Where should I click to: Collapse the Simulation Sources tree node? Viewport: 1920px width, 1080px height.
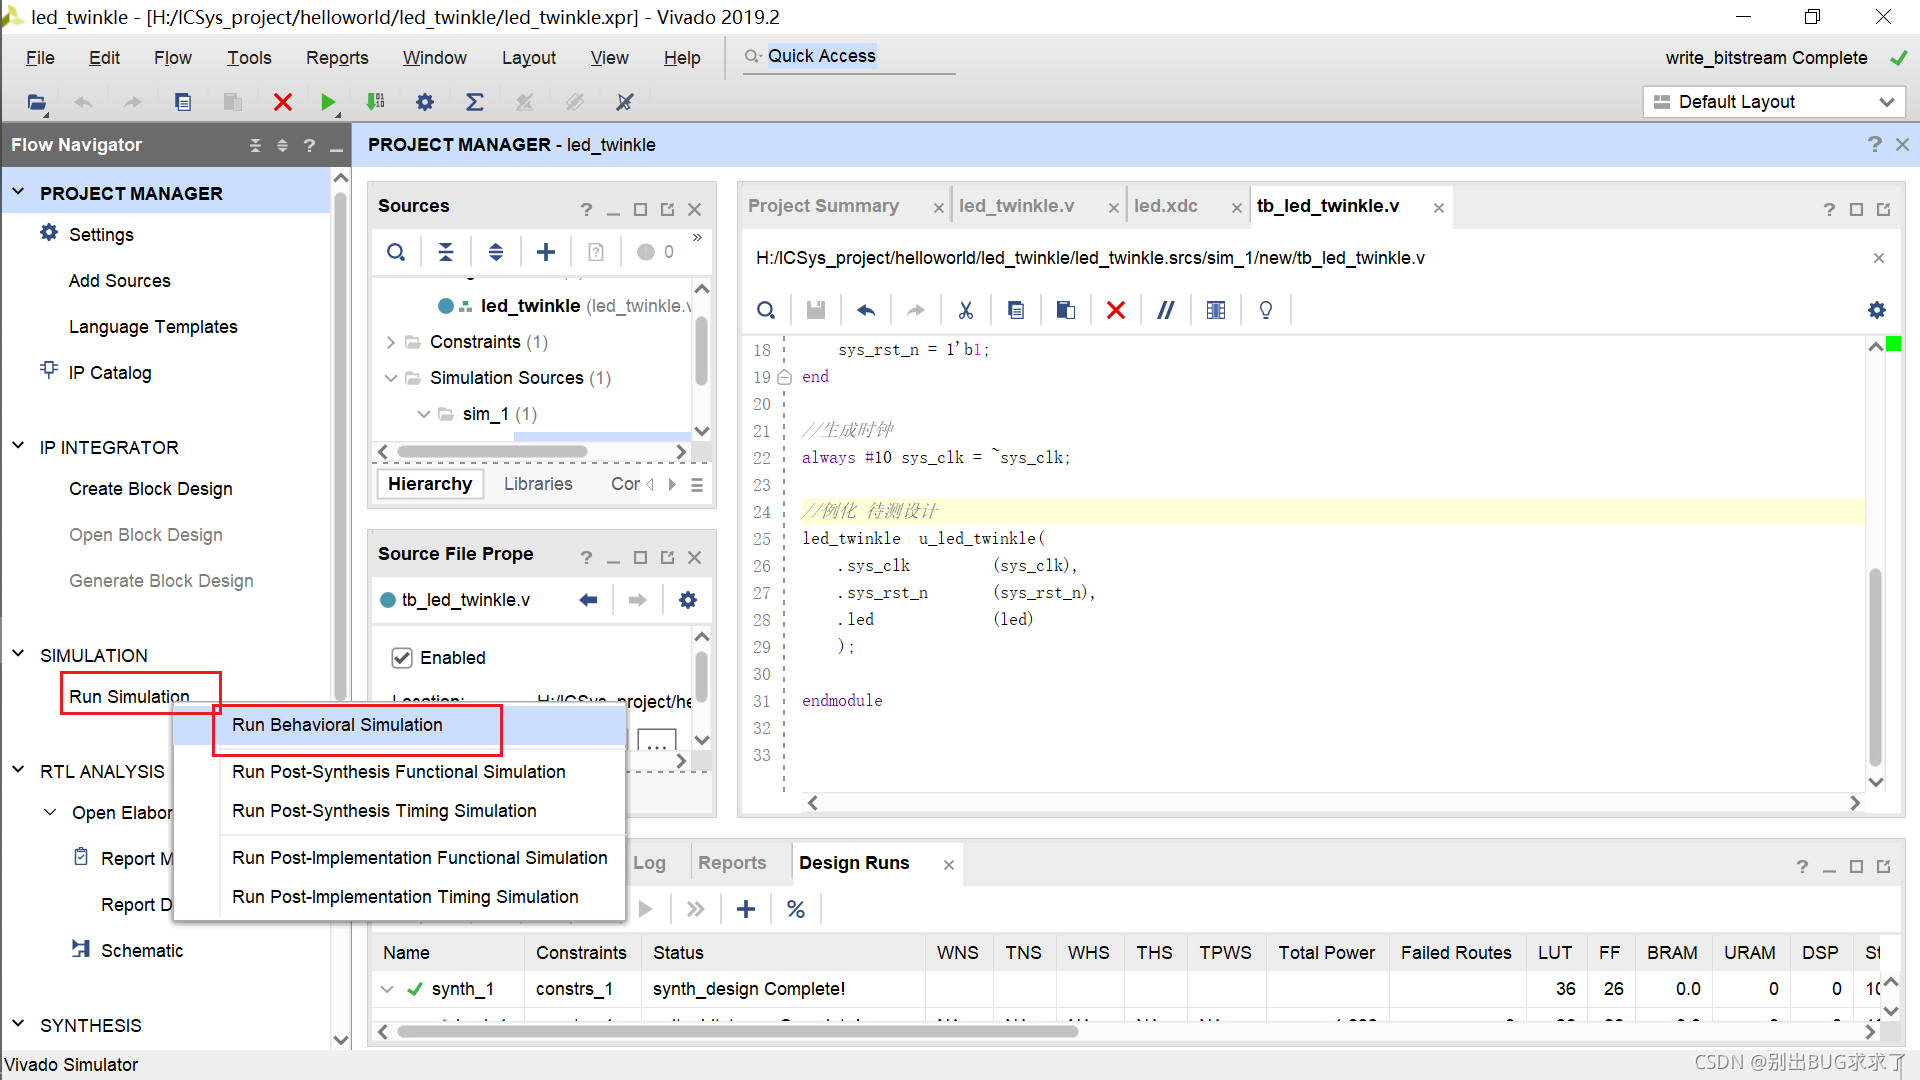pyautogui.click(x=391, y=378)
